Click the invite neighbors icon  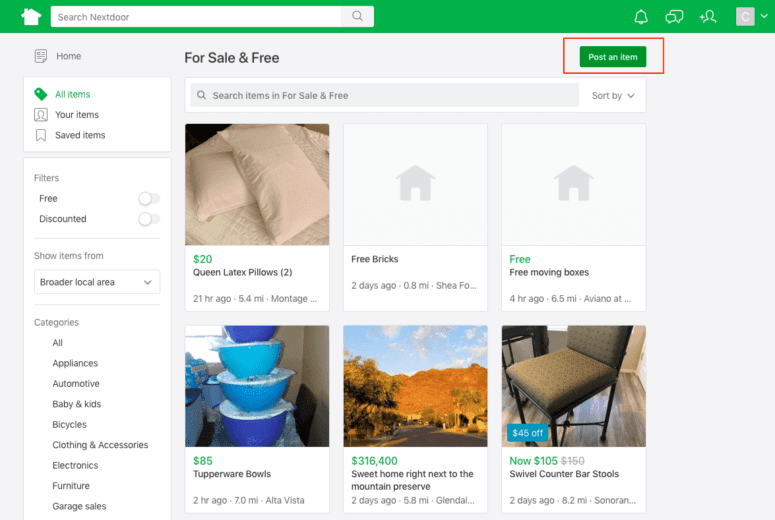coord(708,16)
